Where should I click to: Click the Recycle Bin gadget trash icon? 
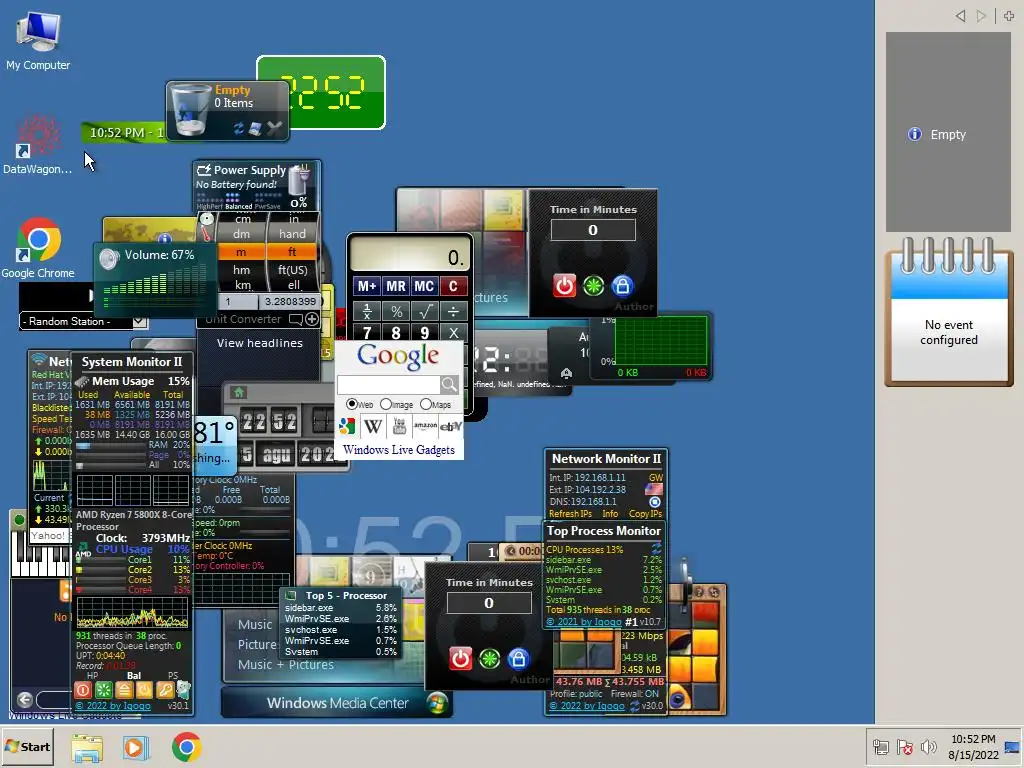coord(189,111)
